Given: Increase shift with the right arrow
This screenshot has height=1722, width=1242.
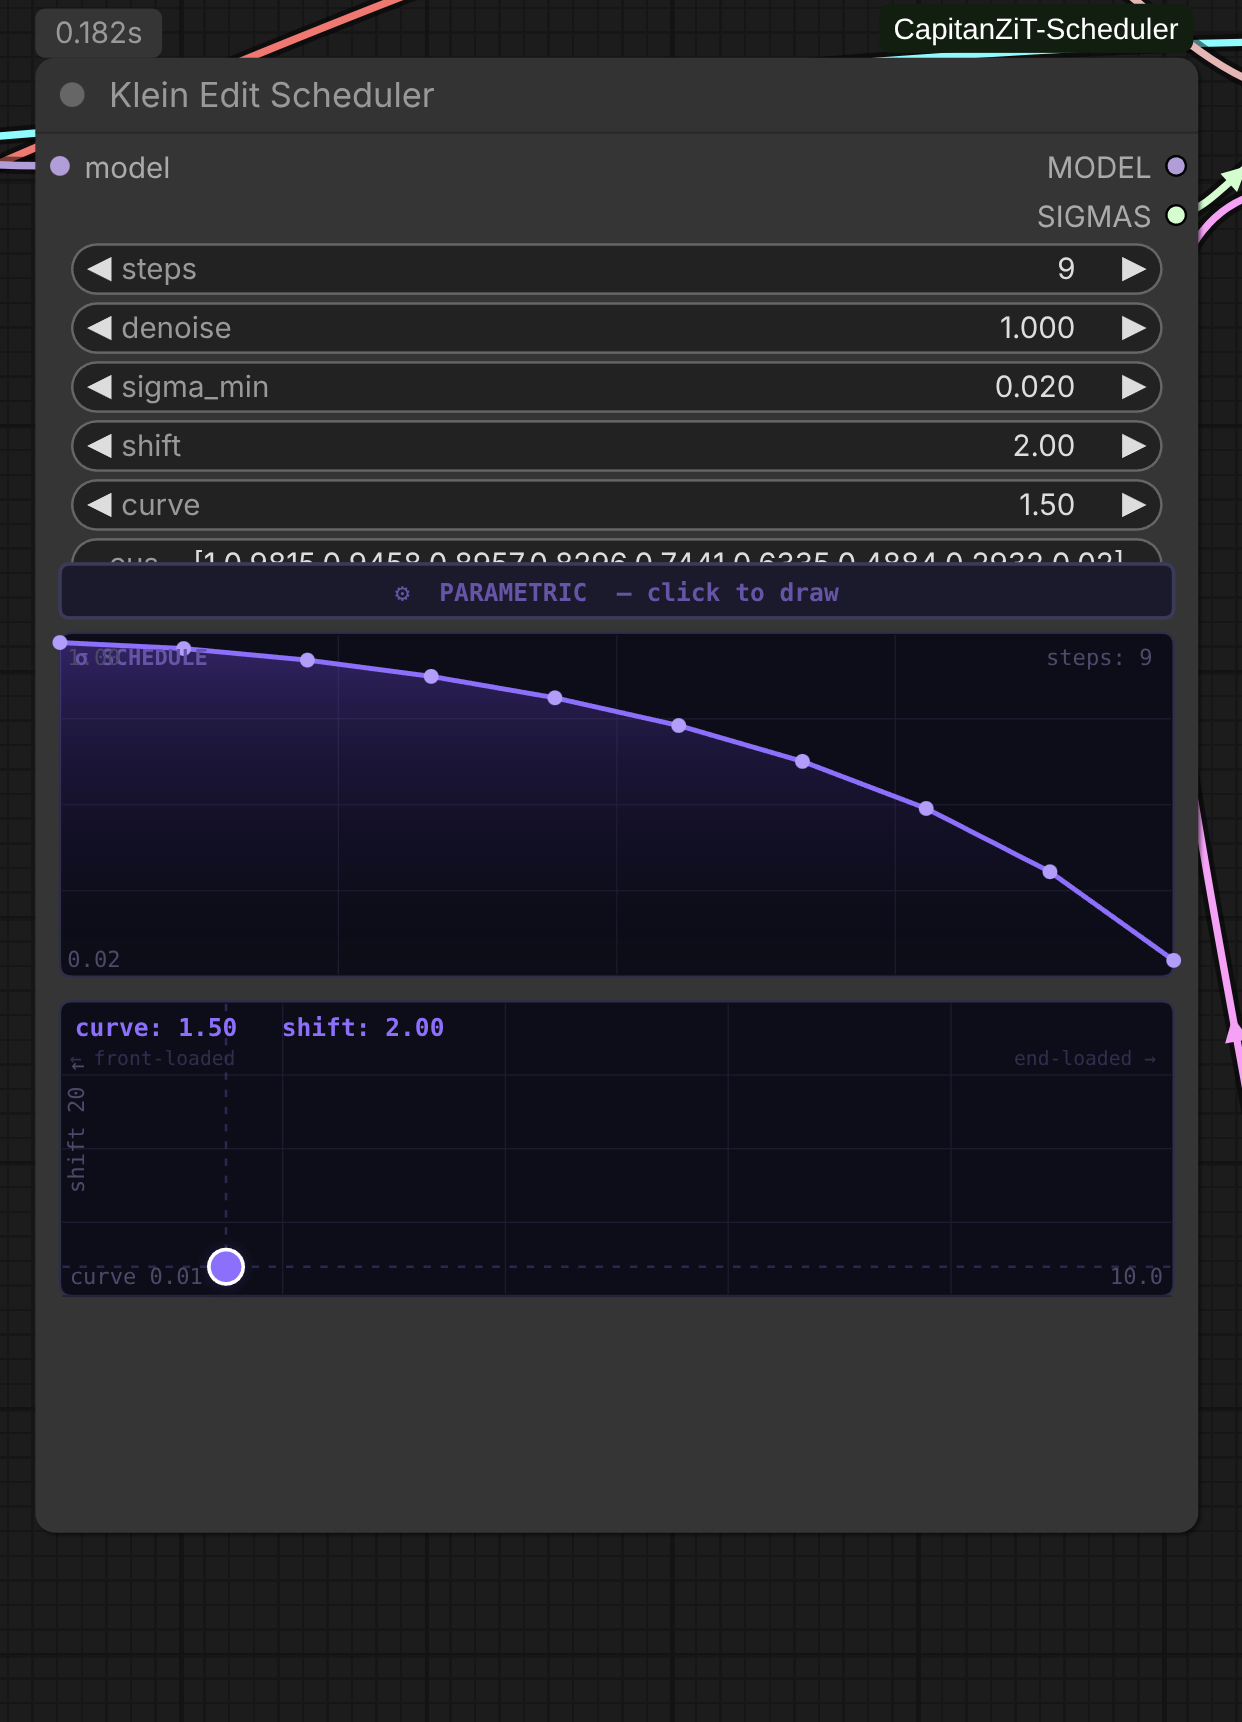Looking at the screenshot, I should click(x=1133, y=446).
